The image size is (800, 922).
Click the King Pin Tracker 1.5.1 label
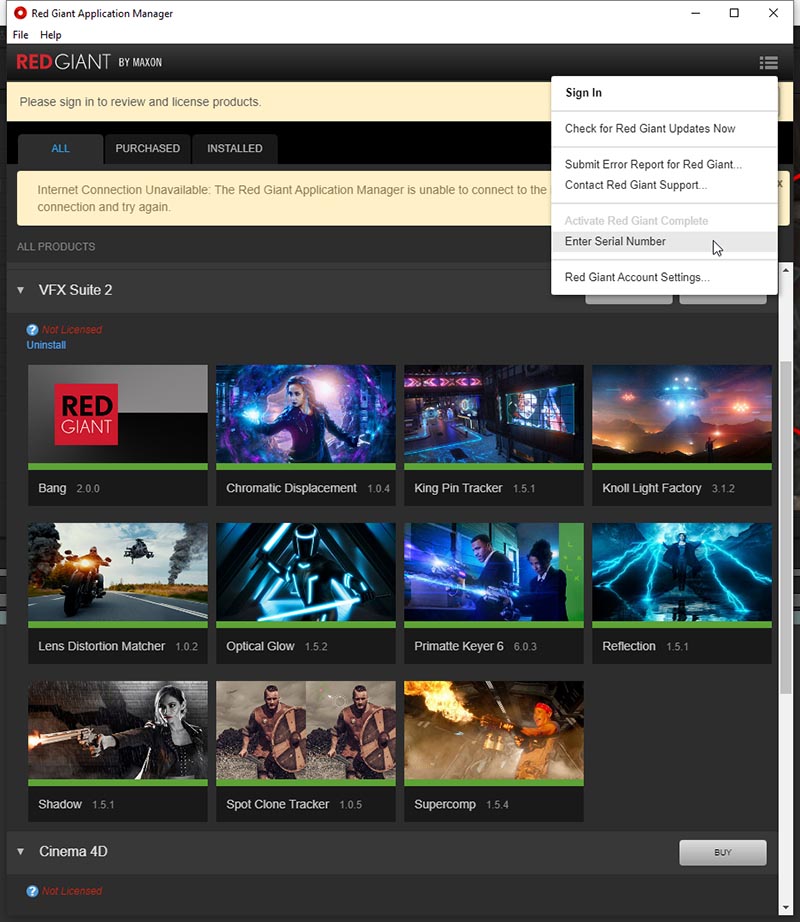click(474, 489)
